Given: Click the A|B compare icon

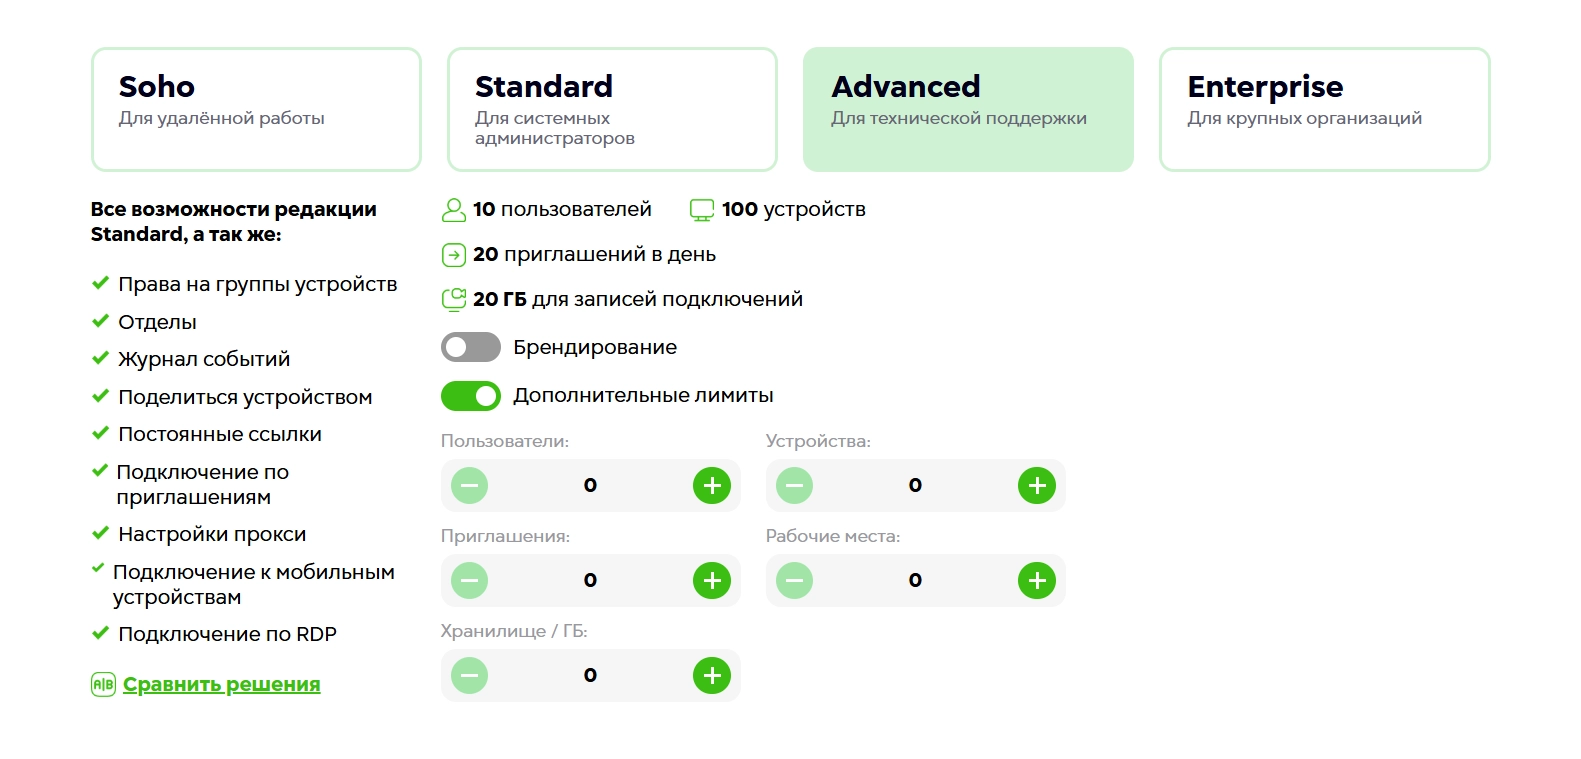Looking at the screenshot, I should click(x=103, y=684).
